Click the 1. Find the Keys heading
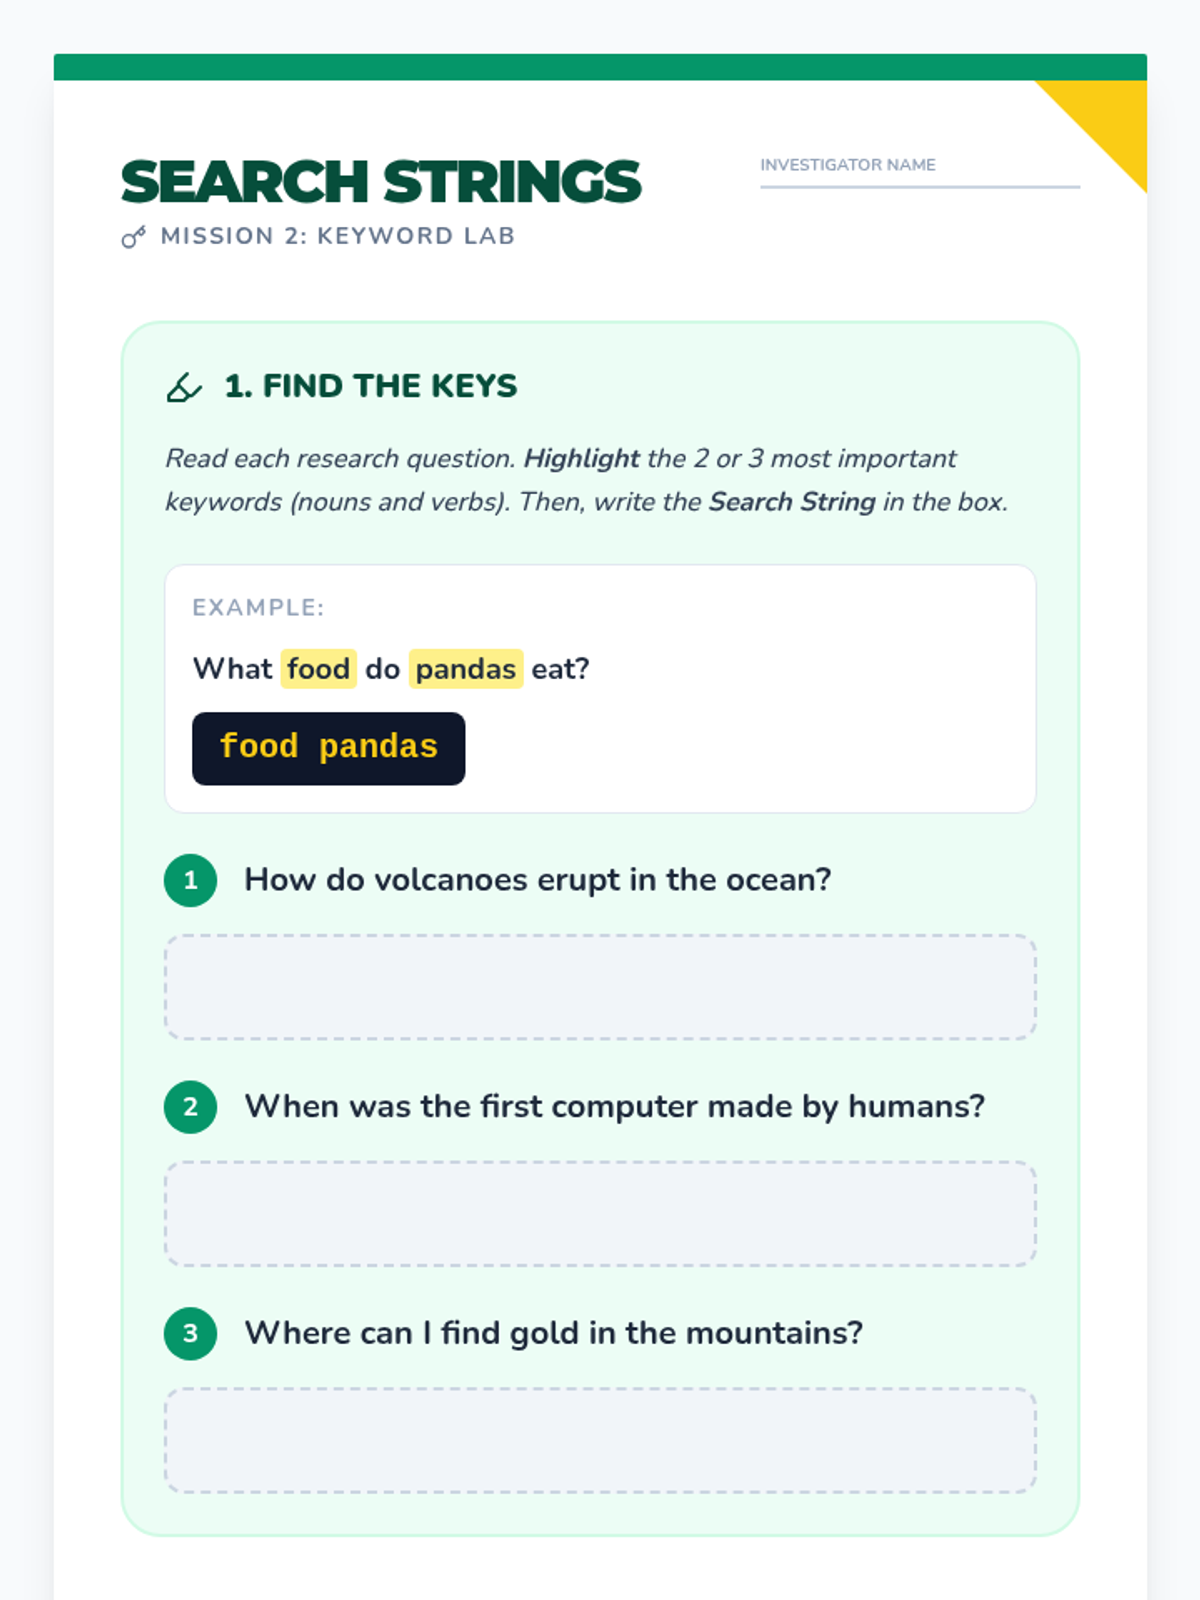 370,386
